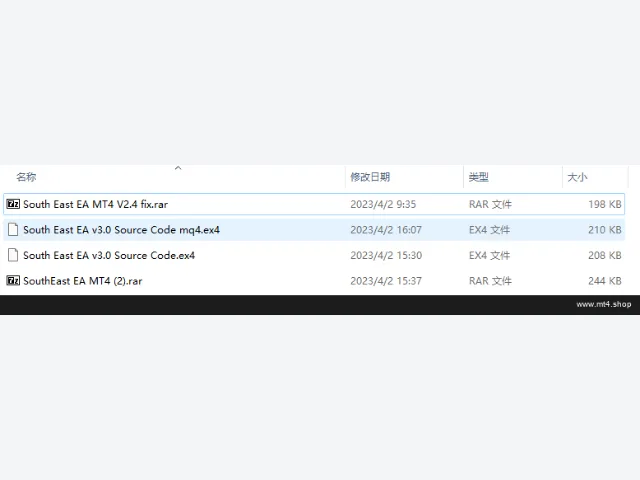Click the blank file icon of South East EA v3.0 Source Code mq4.ex4
The height and width of the screenshot is (480, 640).
point(13,230)
